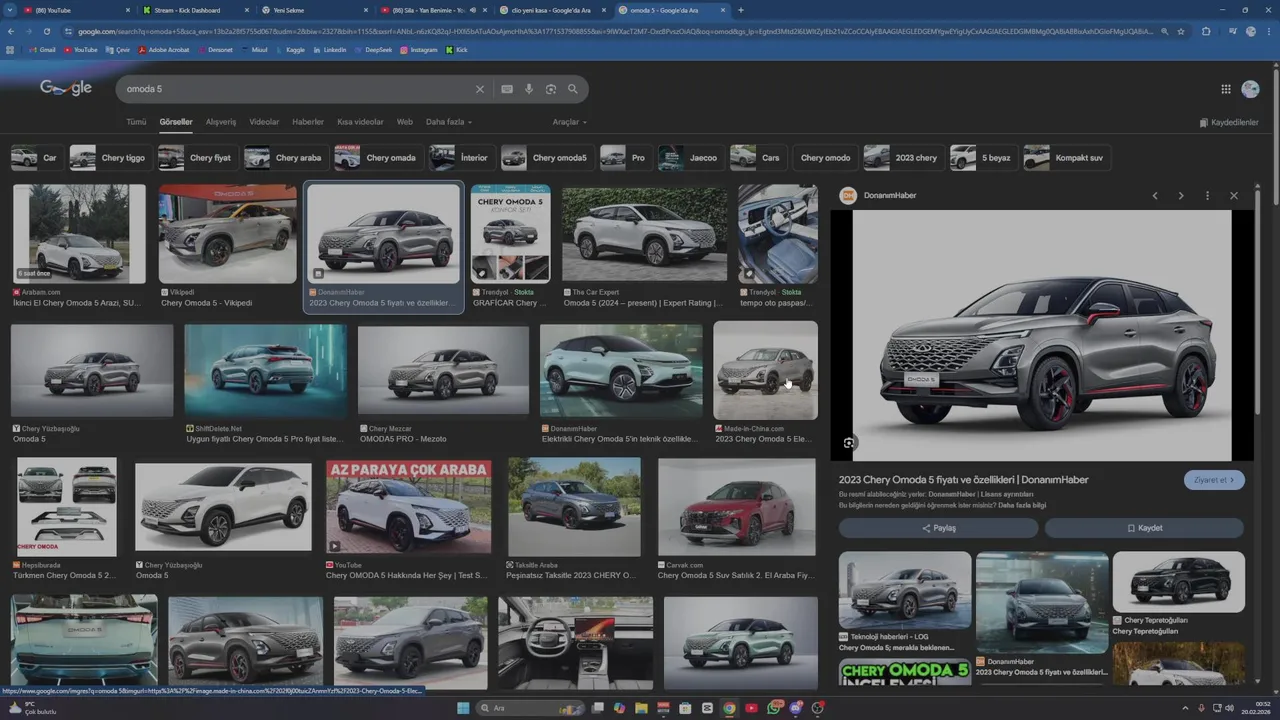Reload the page

(x=47, y=32)
